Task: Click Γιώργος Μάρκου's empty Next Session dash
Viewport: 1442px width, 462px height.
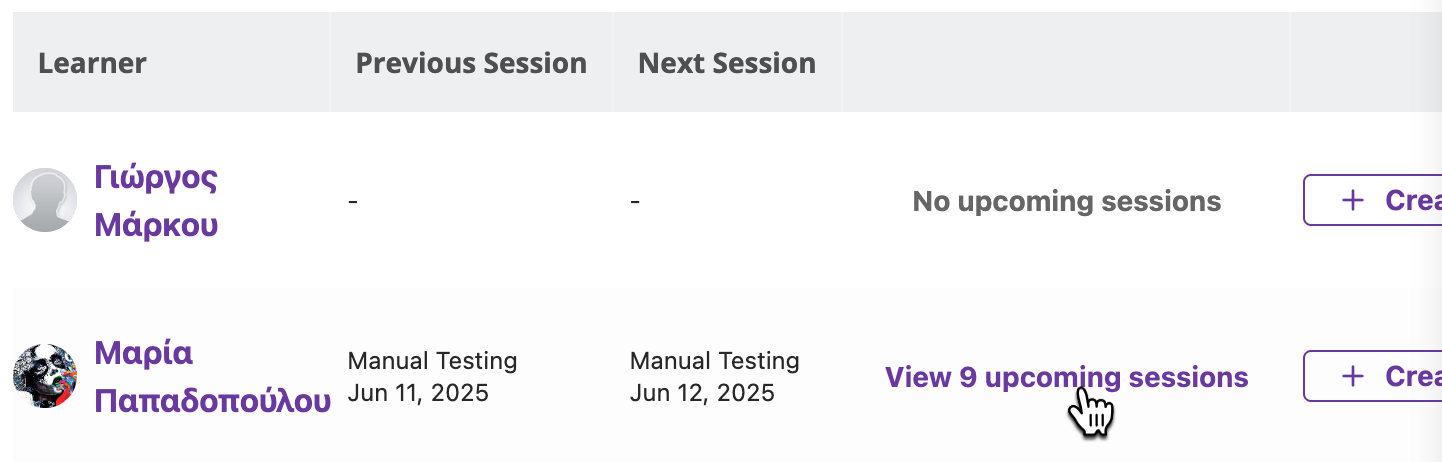Action: (635, 201)
